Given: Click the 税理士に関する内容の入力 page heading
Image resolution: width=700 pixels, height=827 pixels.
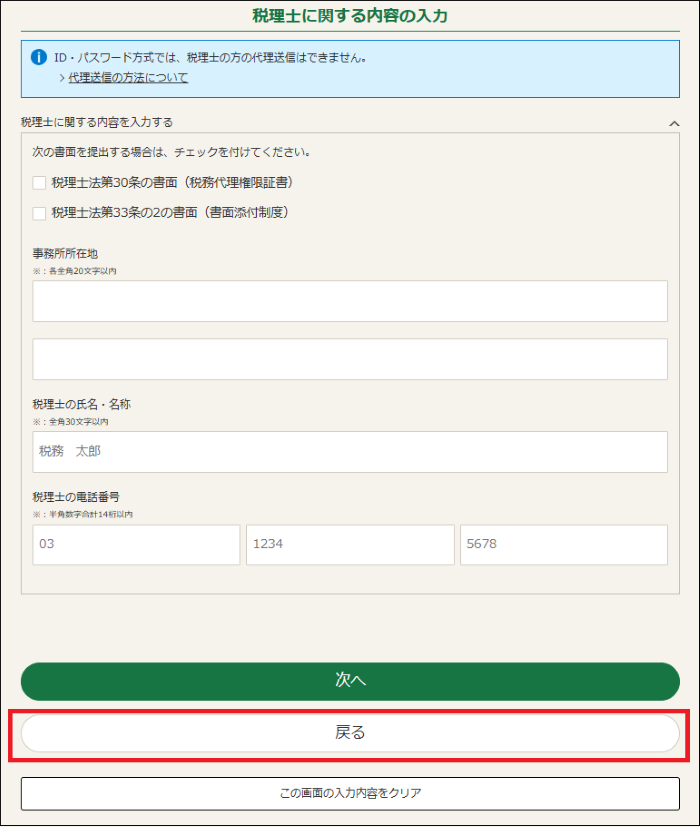Looking at the screenshot, I should click(x=350, y=15).
